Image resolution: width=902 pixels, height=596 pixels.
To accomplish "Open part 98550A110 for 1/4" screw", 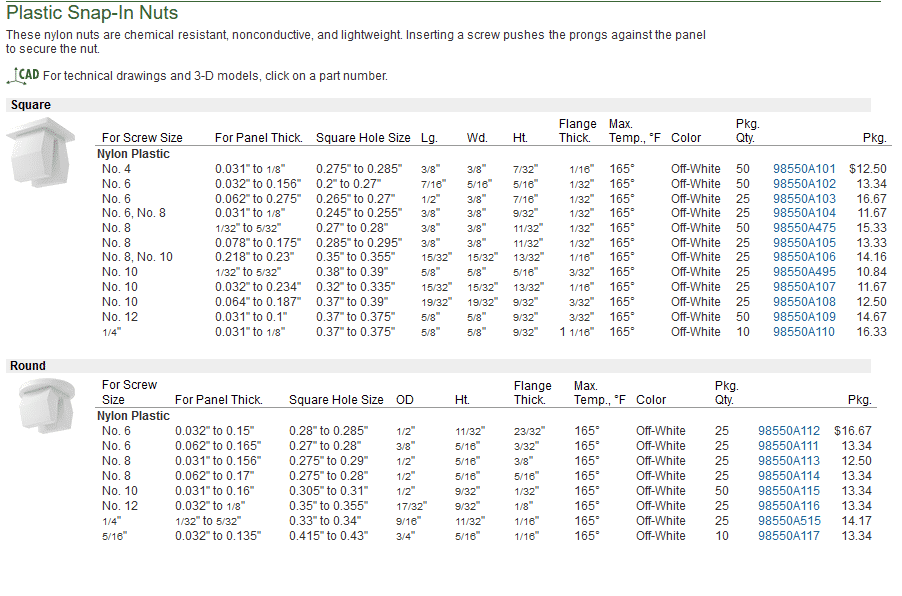I will tap(803, 331).
